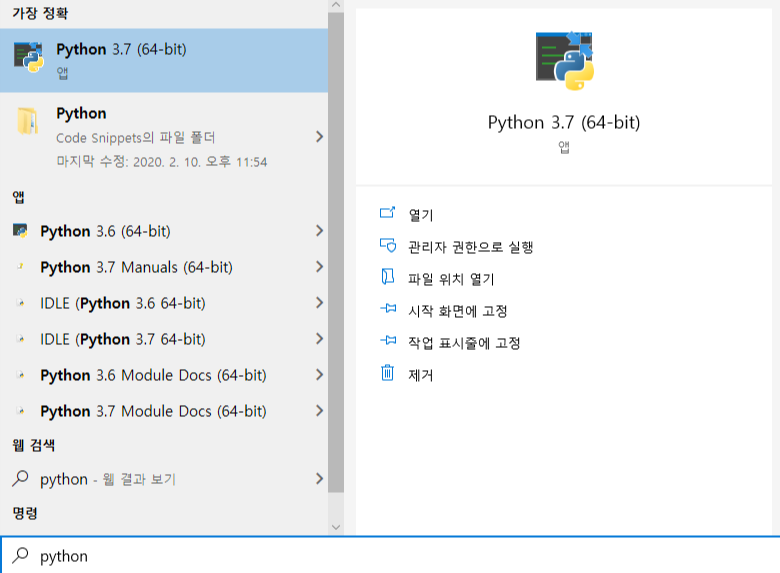This screenshot has height=573, width=780.
Task: Expand the Python folder result arrow
Action: [319, 137]
